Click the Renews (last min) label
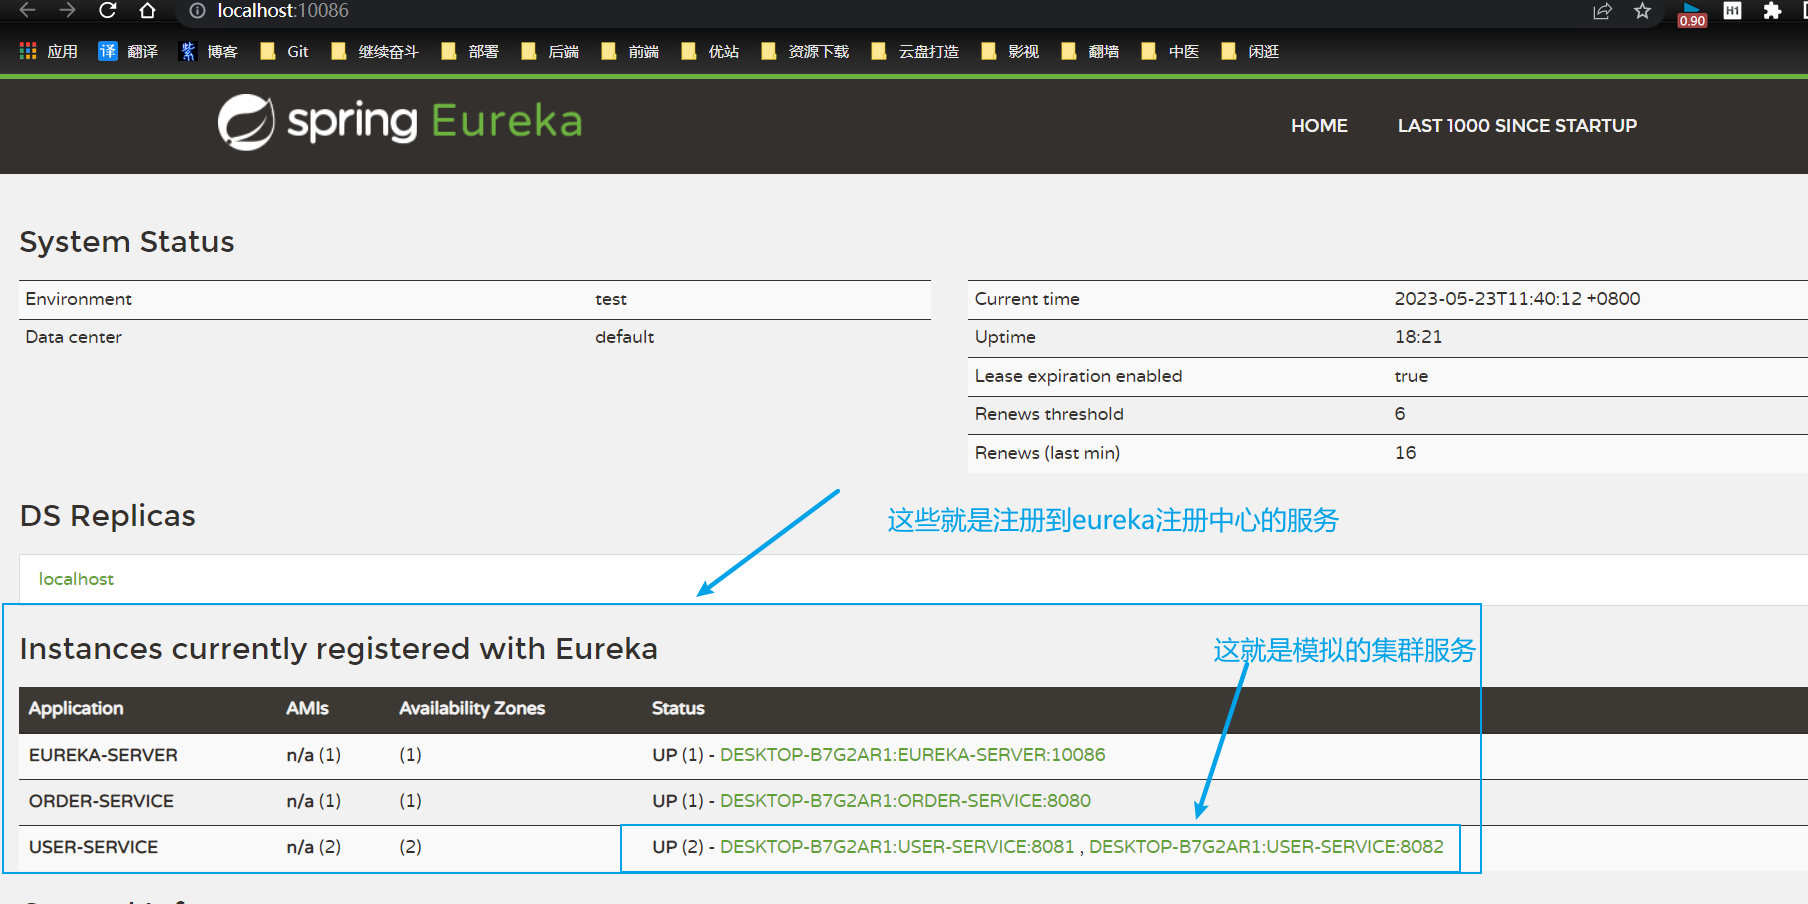The width and height of the screenshot is (1808, 904). tap(1047, 453)
